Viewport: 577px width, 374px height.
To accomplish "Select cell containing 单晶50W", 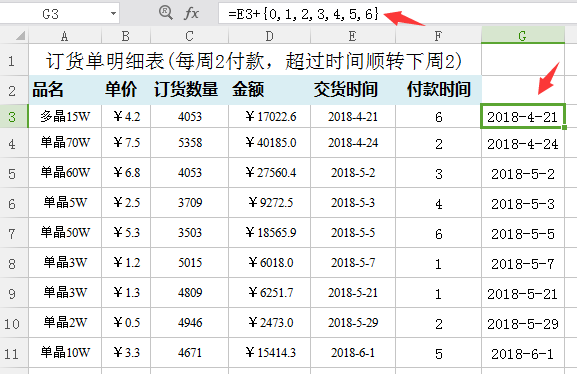I will point(65,233).
